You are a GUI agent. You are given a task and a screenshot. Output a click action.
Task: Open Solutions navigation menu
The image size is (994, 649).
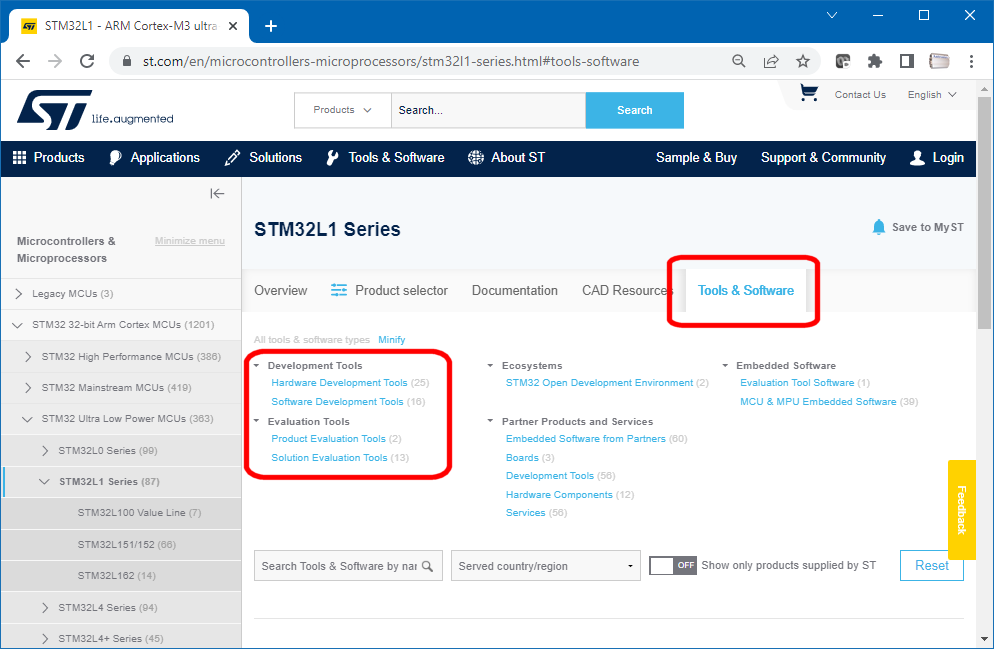[263, 158]
